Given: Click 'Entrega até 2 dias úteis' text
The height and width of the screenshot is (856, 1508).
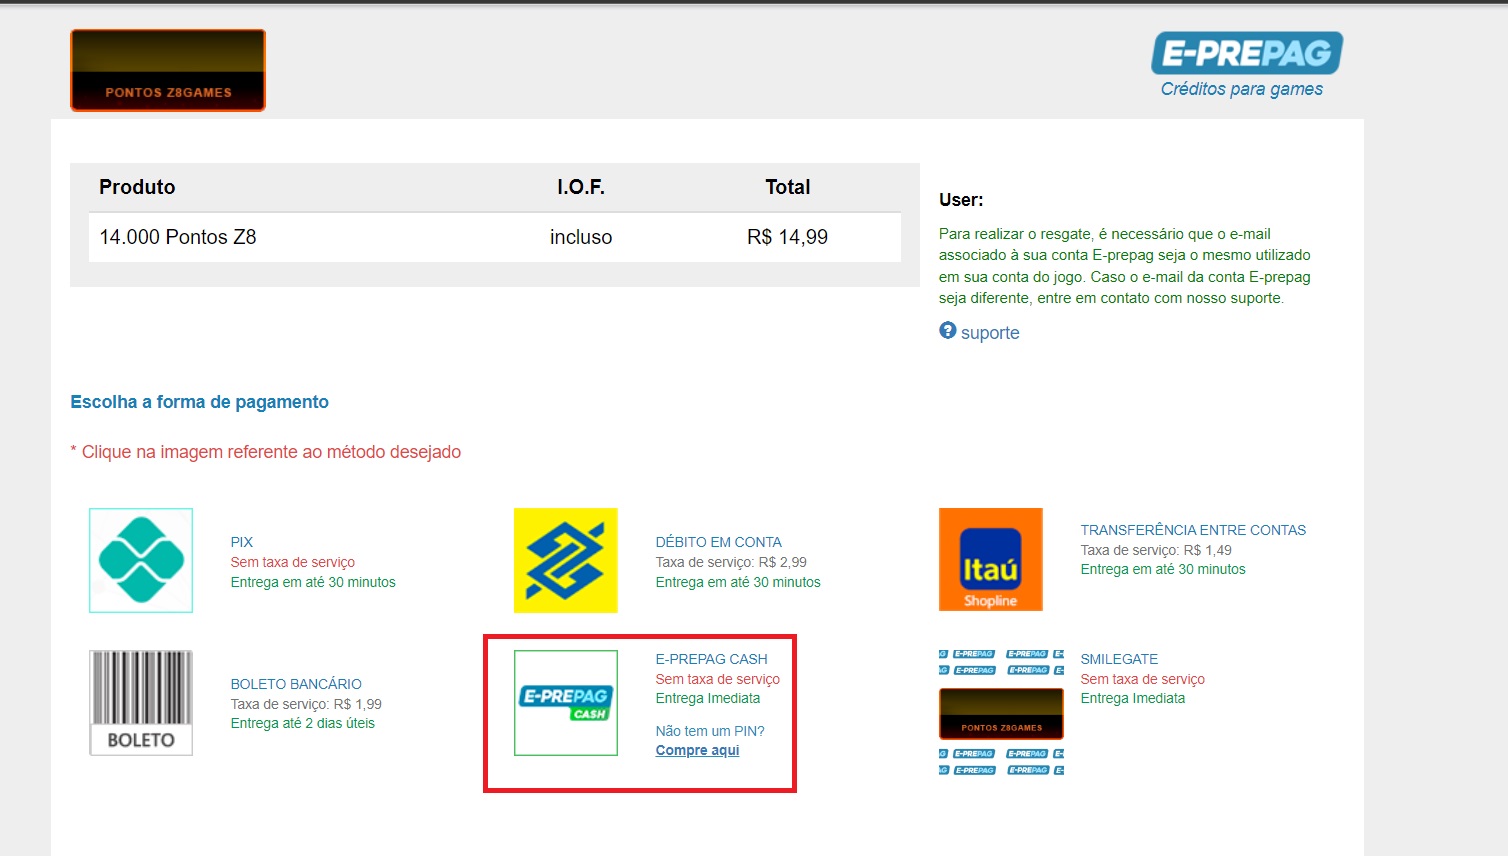Looking at the screenshot, I should tap(303, 723).
